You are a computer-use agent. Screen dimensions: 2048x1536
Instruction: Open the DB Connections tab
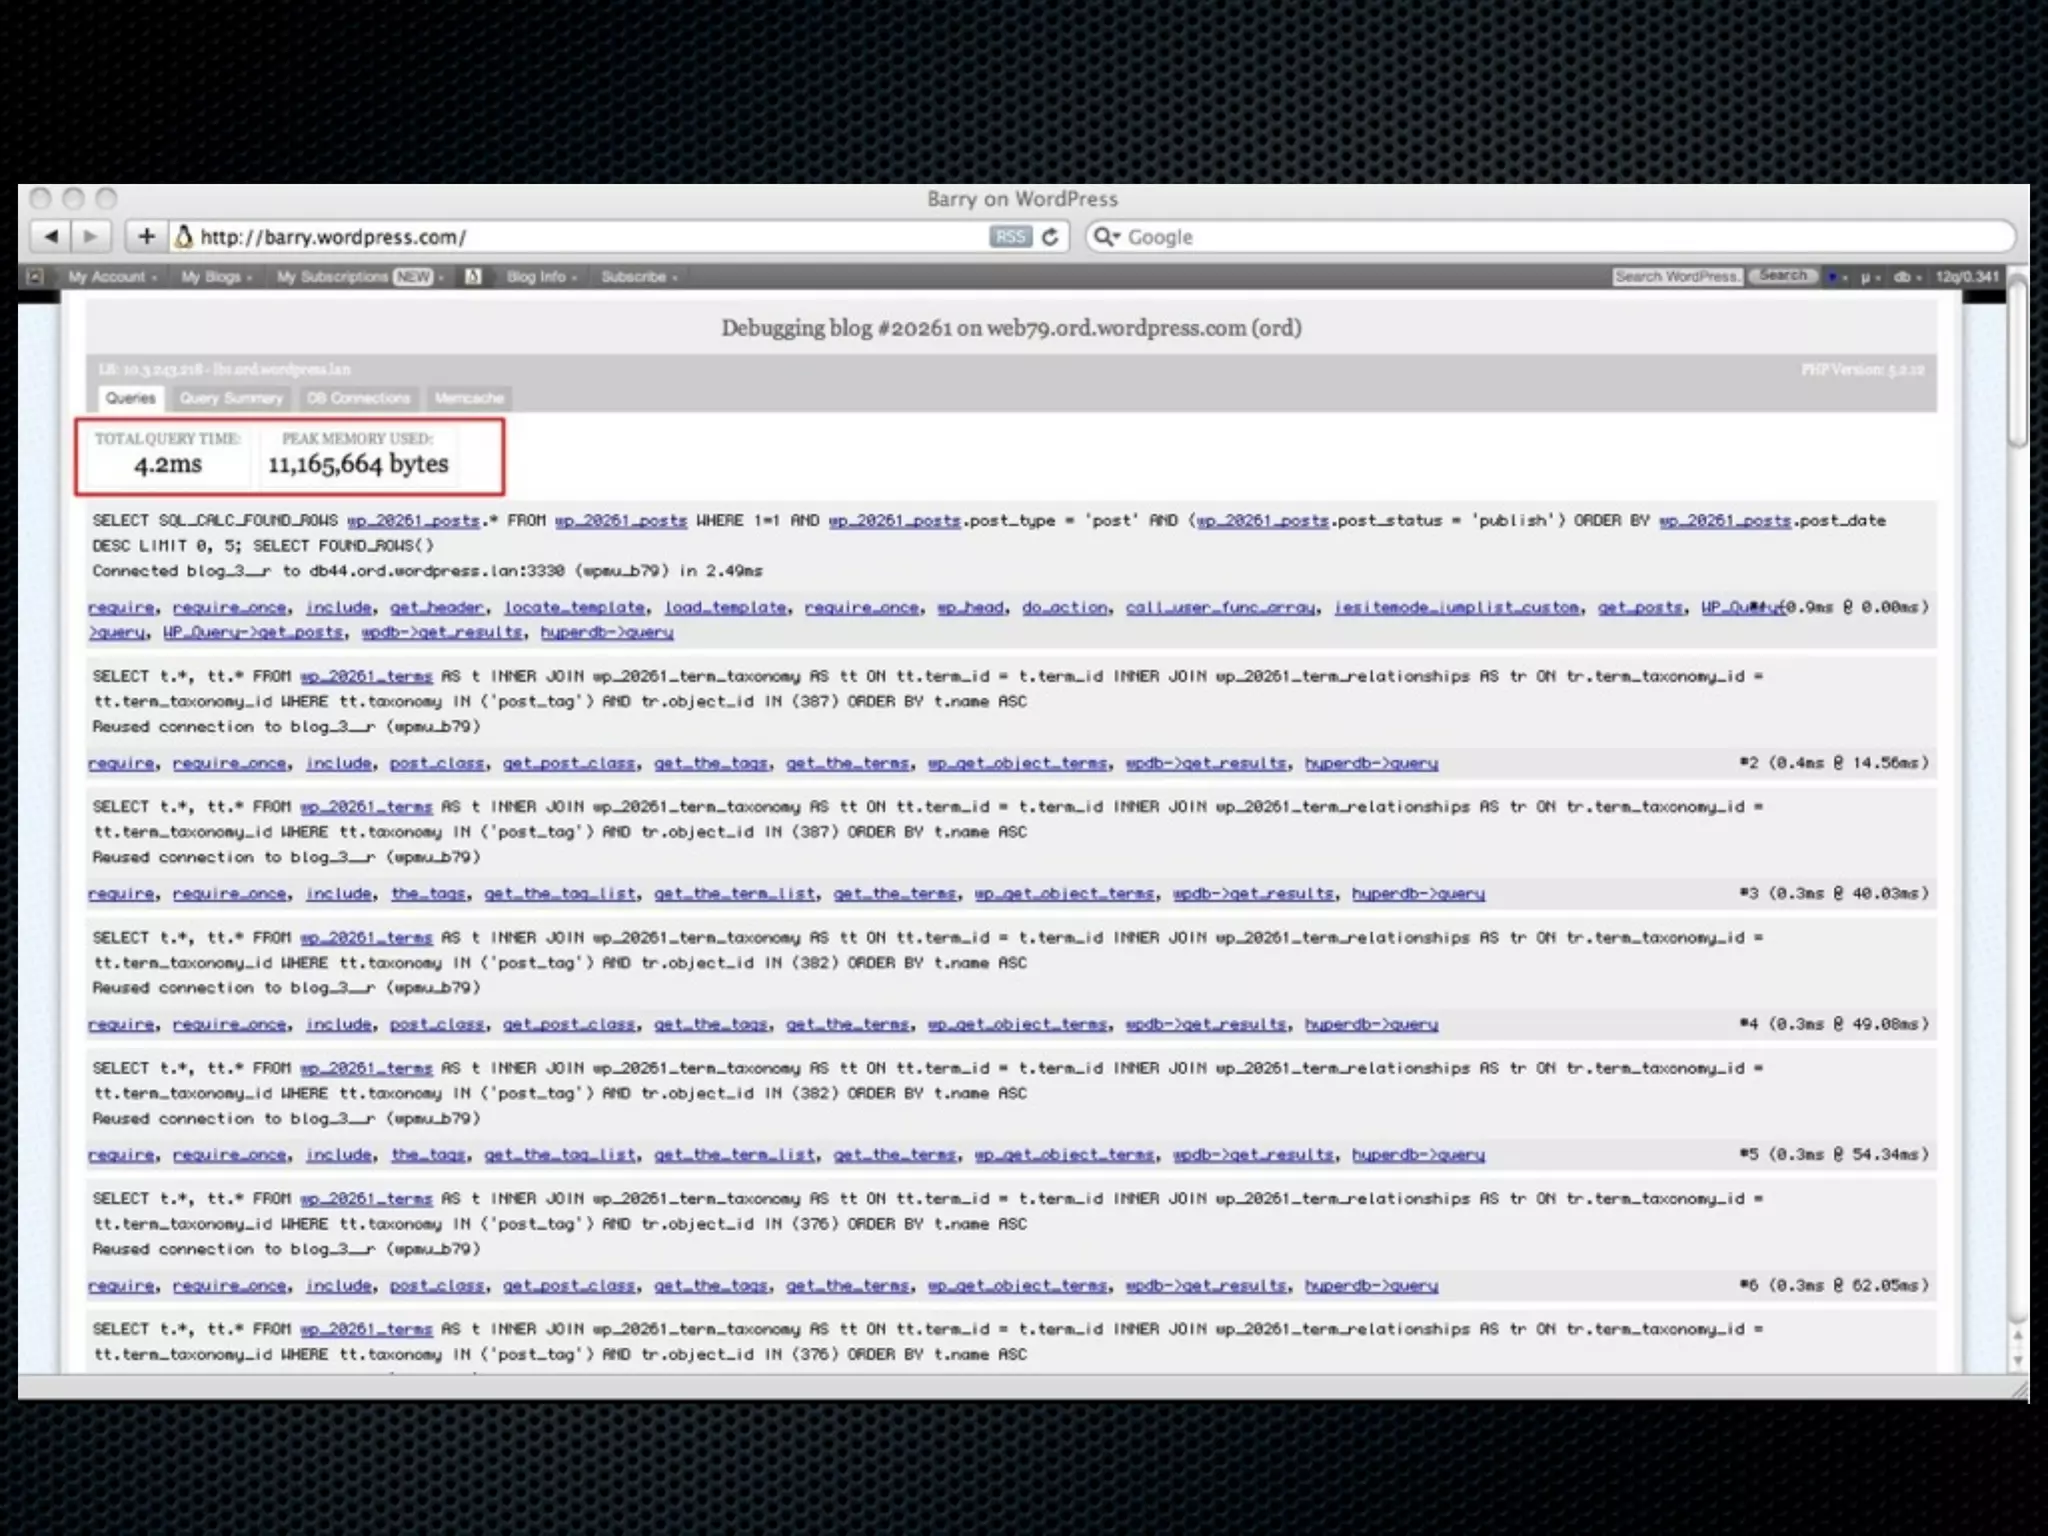click(358, 398)
